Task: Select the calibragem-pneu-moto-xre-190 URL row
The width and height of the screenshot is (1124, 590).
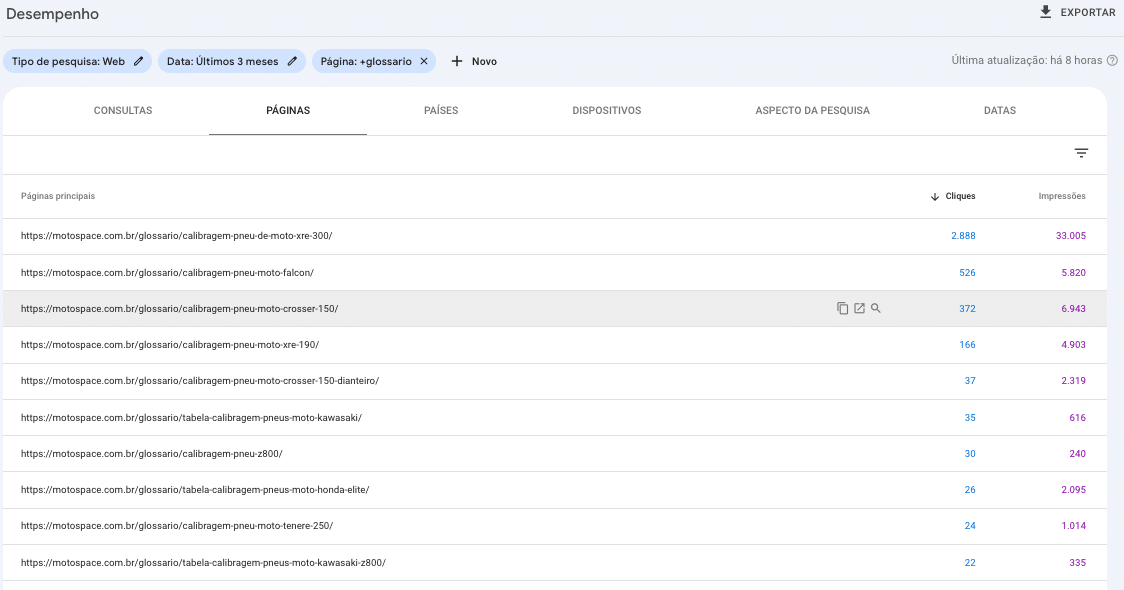Action: [x=555, y=345]
